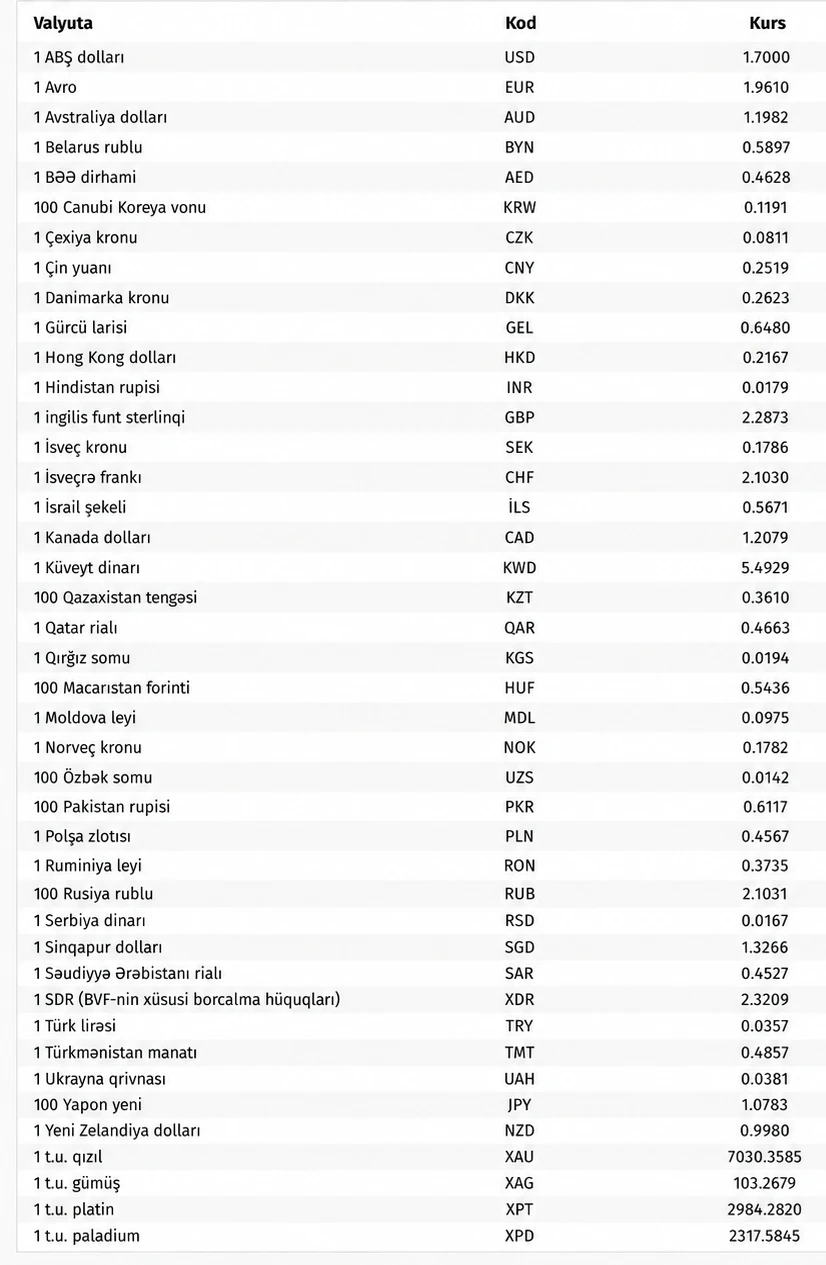Click the 100 Rusiya rublu entry
Screen dimensions: 826x1265
(x=93, y=893)
